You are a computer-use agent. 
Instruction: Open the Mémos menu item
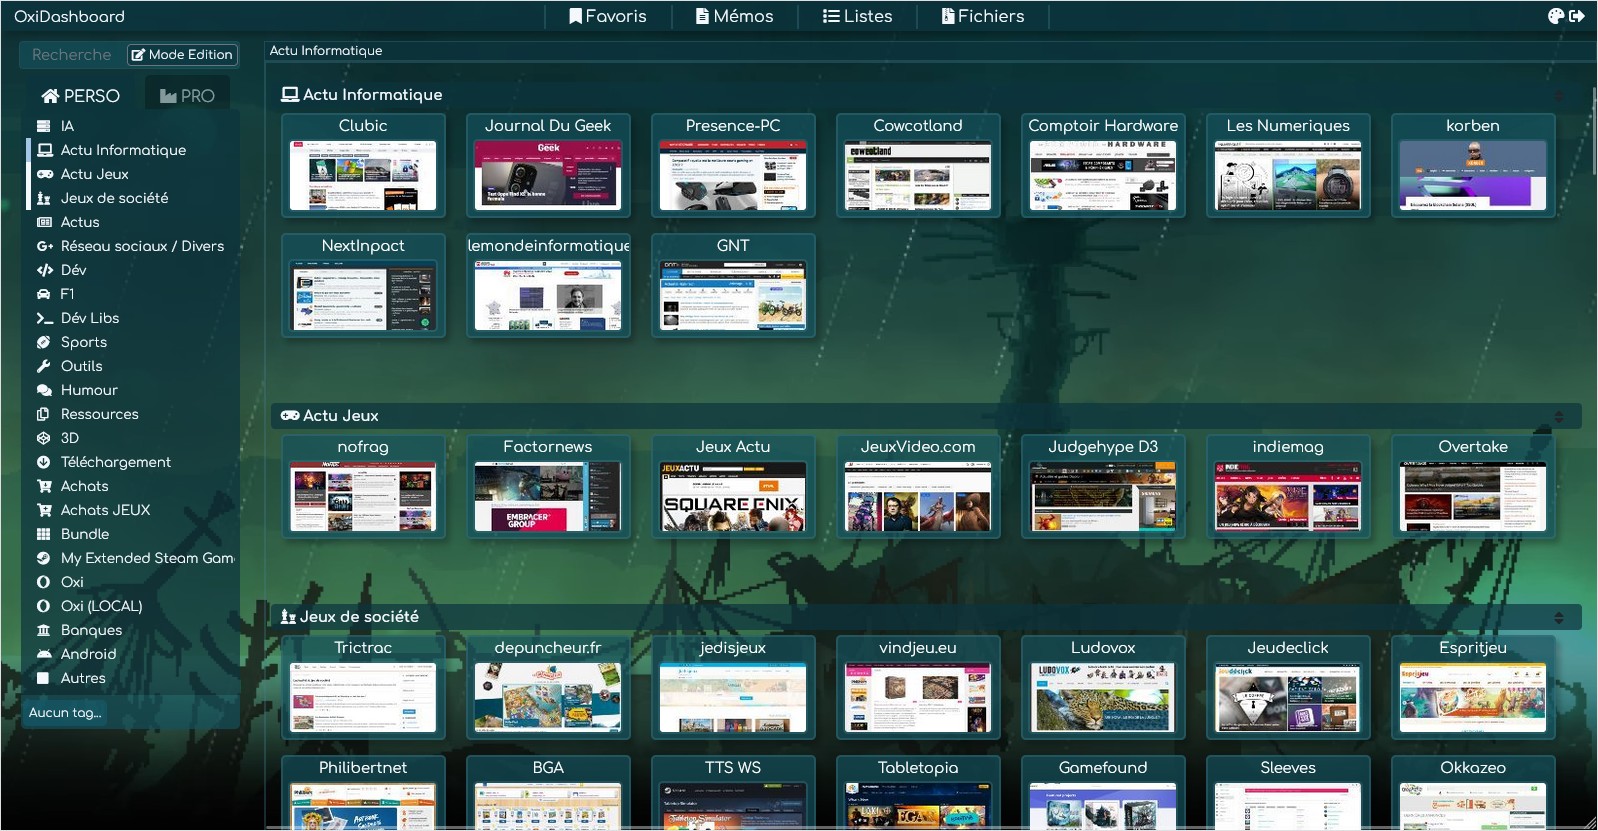point(735,16)
